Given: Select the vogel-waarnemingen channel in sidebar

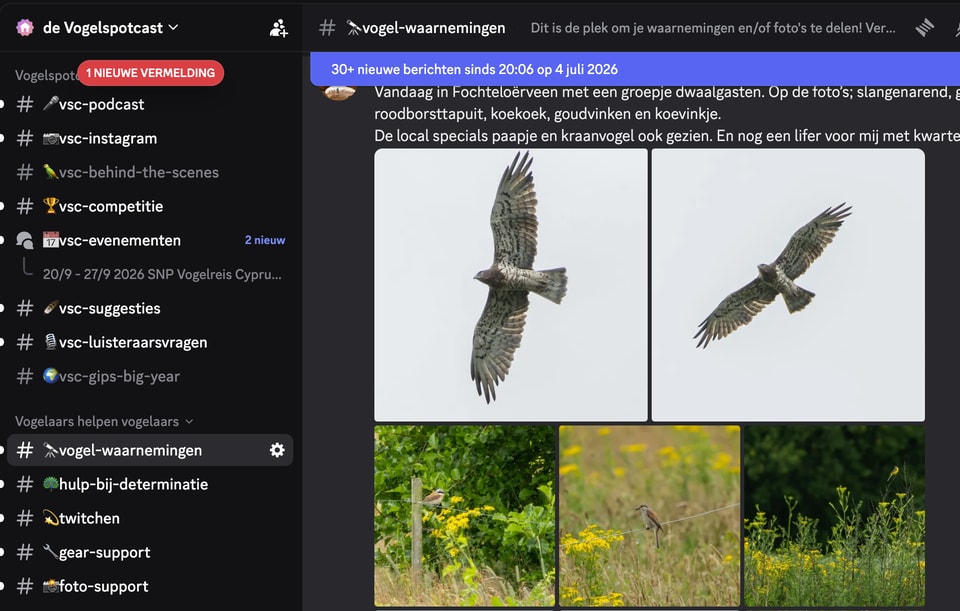Looking at the screenshot, I should (x=150, y=451).
